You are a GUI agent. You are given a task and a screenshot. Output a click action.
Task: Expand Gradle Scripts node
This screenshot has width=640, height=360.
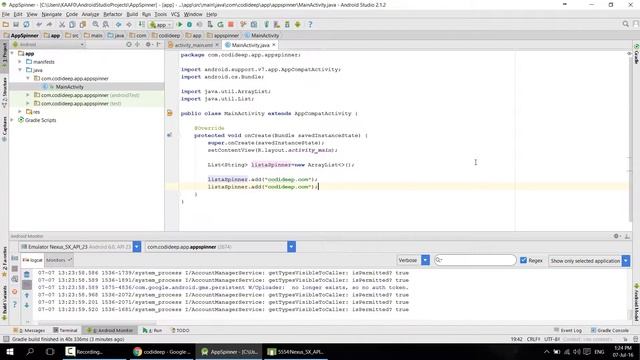pyautogui.click(x=12, y=120)
